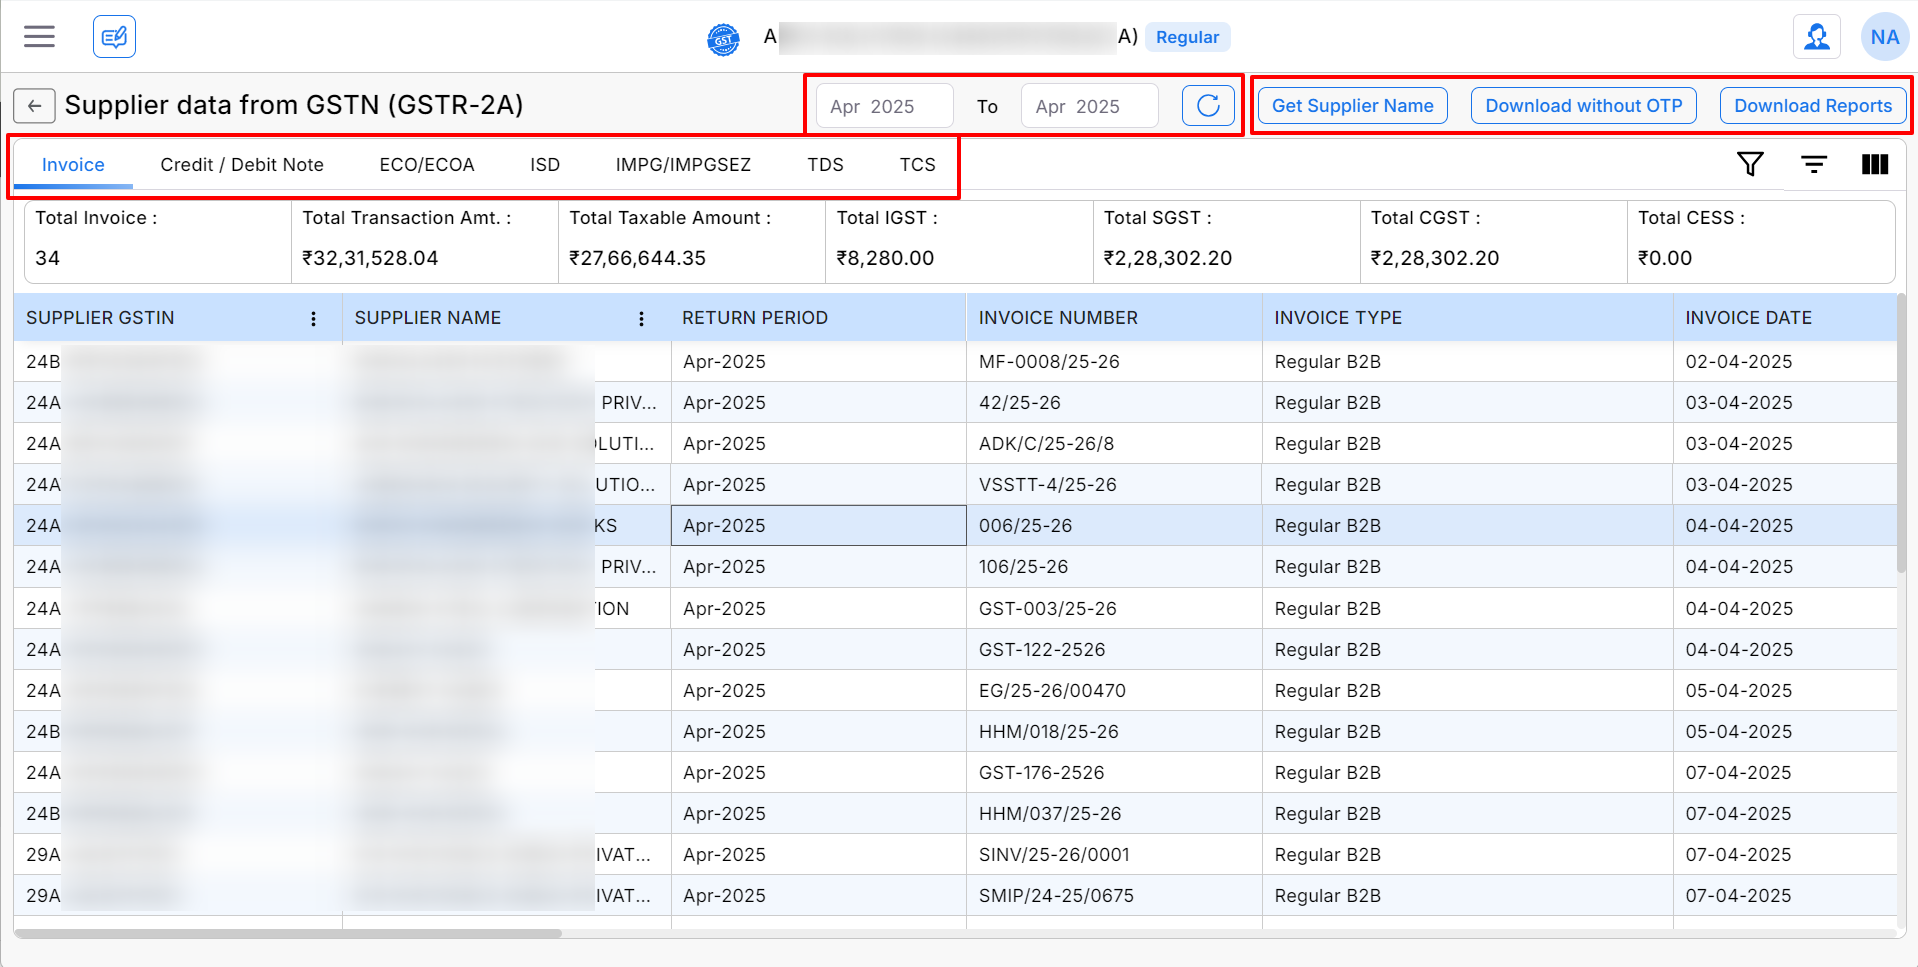1918x967 pixels.
Task: Open the hamburger navigation menu
Action: [x=40, y=37]
